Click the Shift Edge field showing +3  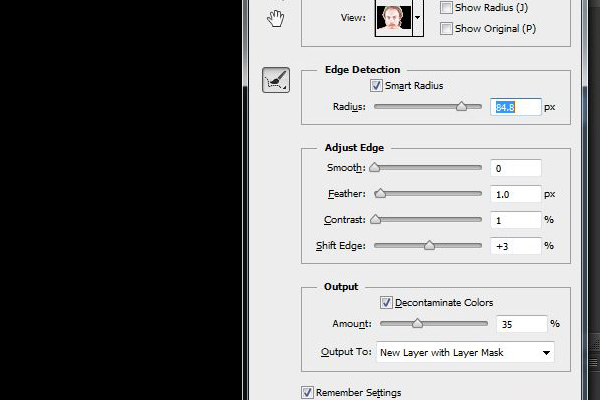[516, 246]
